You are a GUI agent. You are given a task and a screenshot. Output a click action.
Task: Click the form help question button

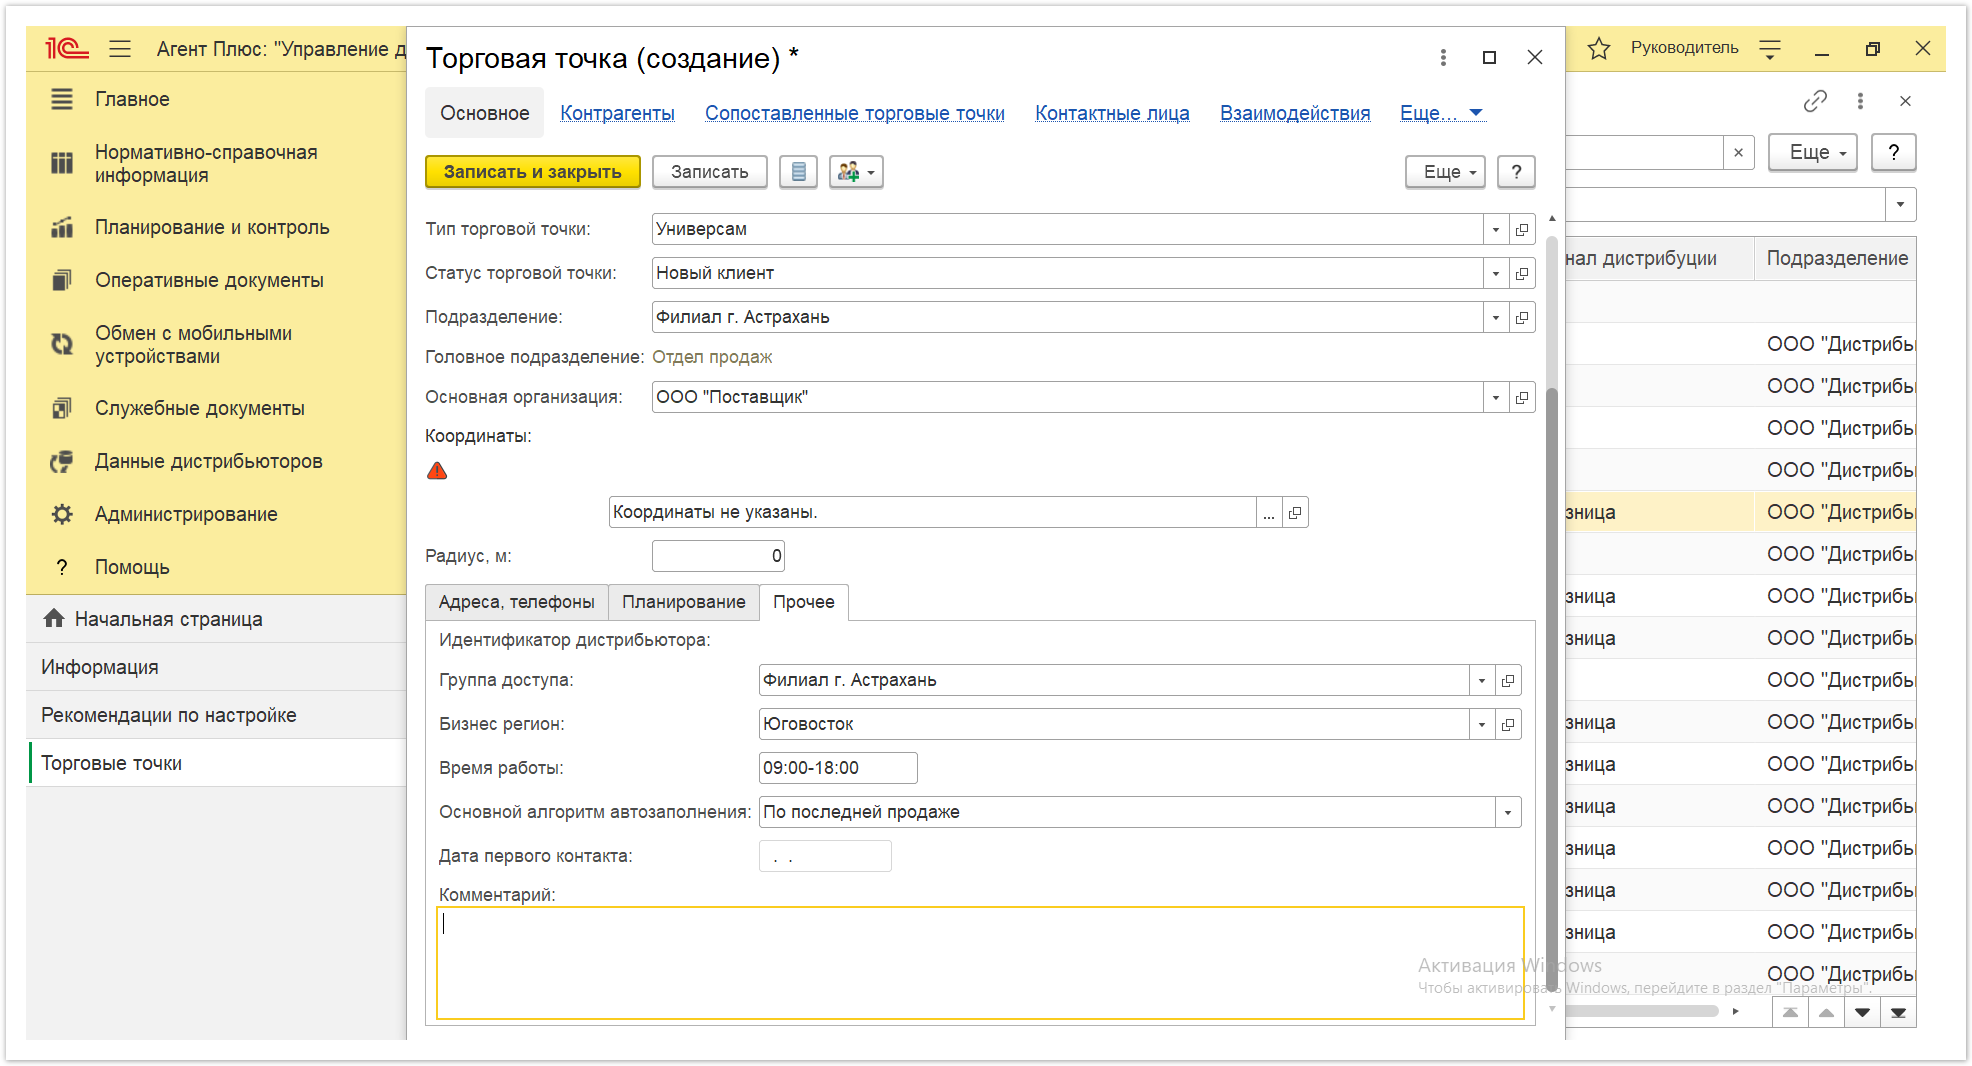1517,172
